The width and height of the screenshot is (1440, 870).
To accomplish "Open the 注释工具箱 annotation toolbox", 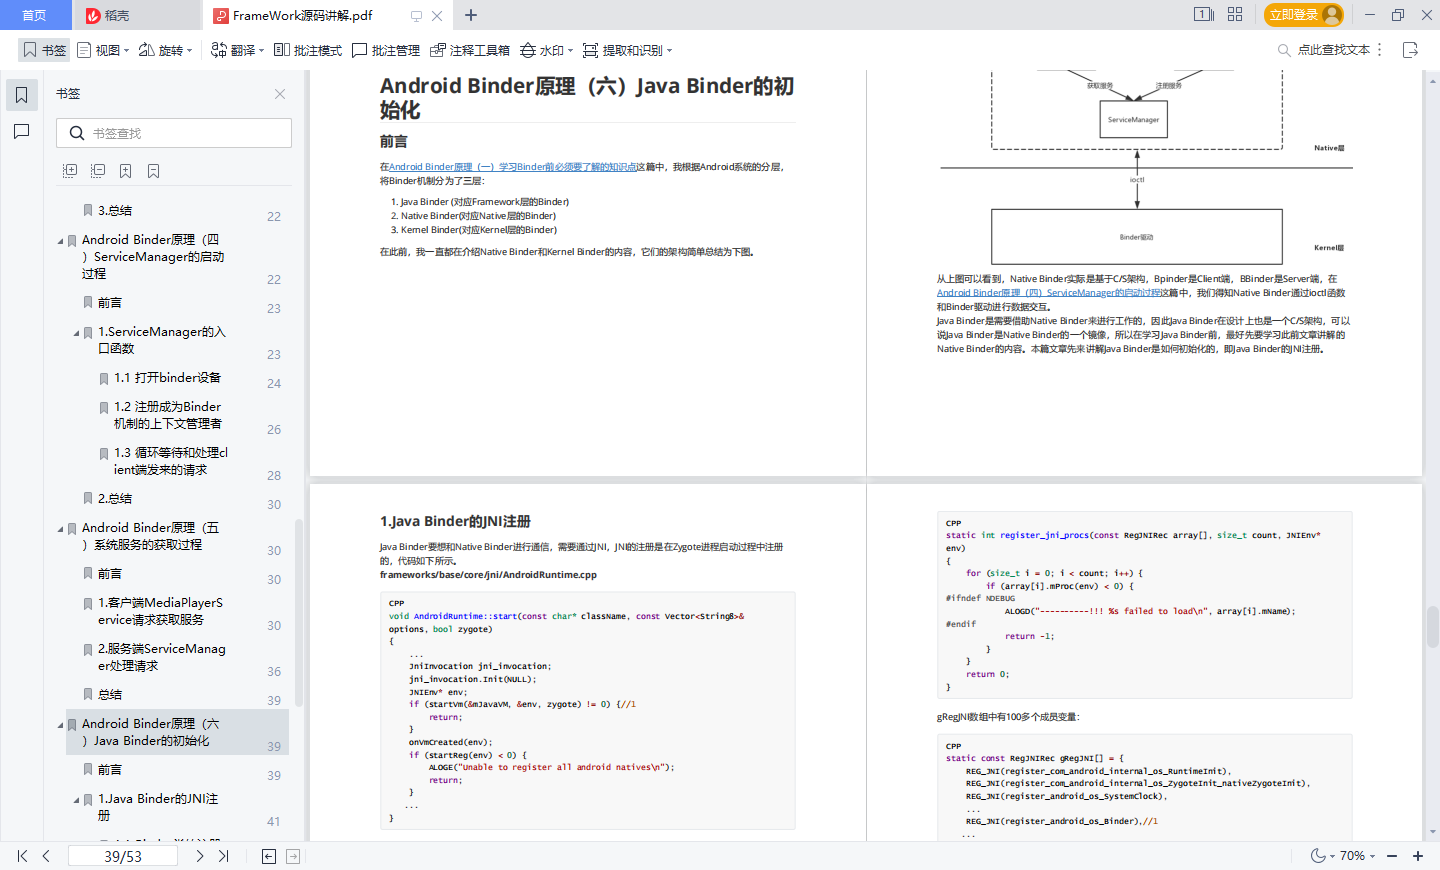I will (470, 50).
